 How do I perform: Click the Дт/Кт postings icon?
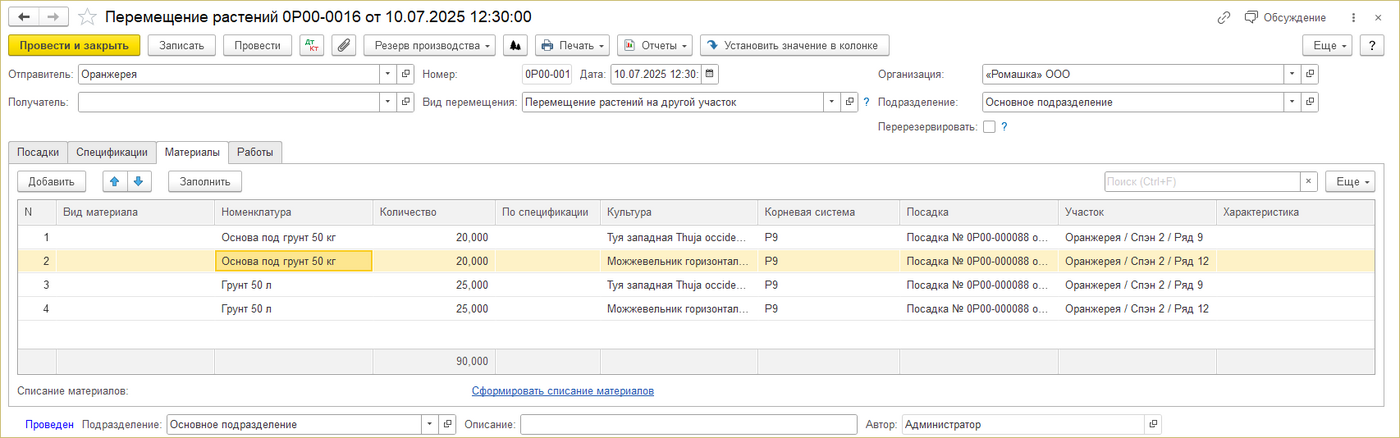(312, 45)
